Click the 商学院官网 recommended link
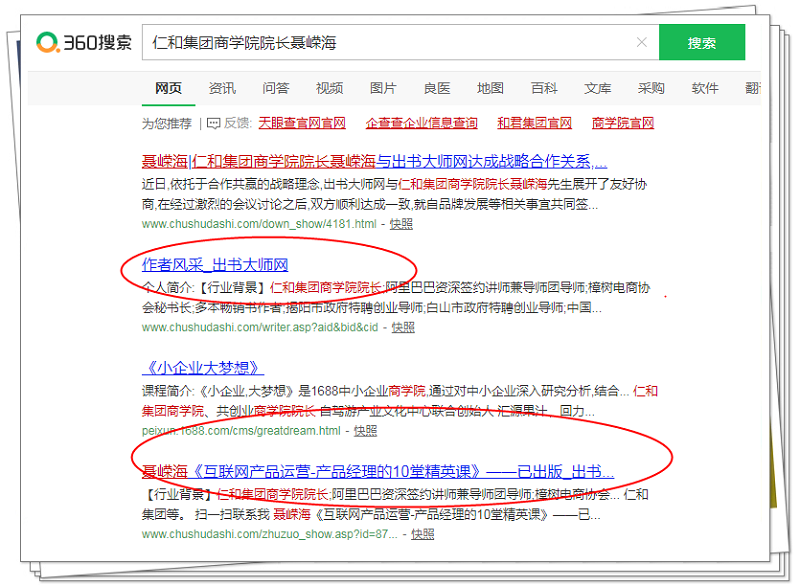Image resolution: width=800 pixels, height=586 pixels. coord(622,124)
